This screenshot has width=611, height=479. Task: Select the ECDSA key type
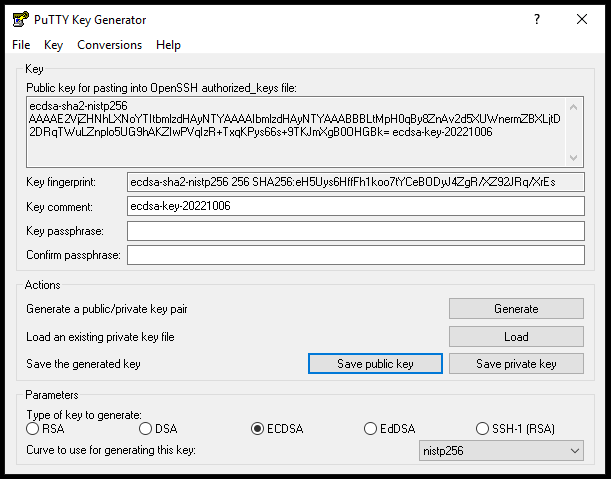coord(277,429)
